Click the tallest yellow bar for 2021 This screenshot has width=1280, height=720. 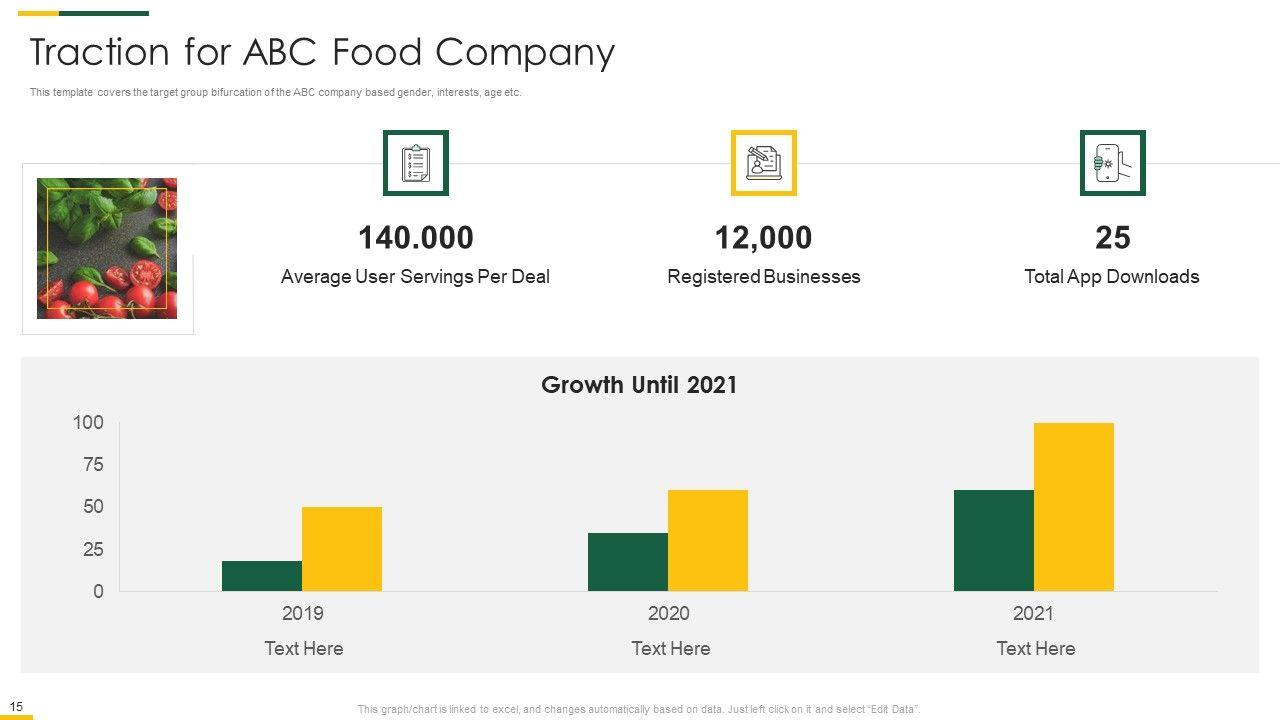coord(1074,507)
